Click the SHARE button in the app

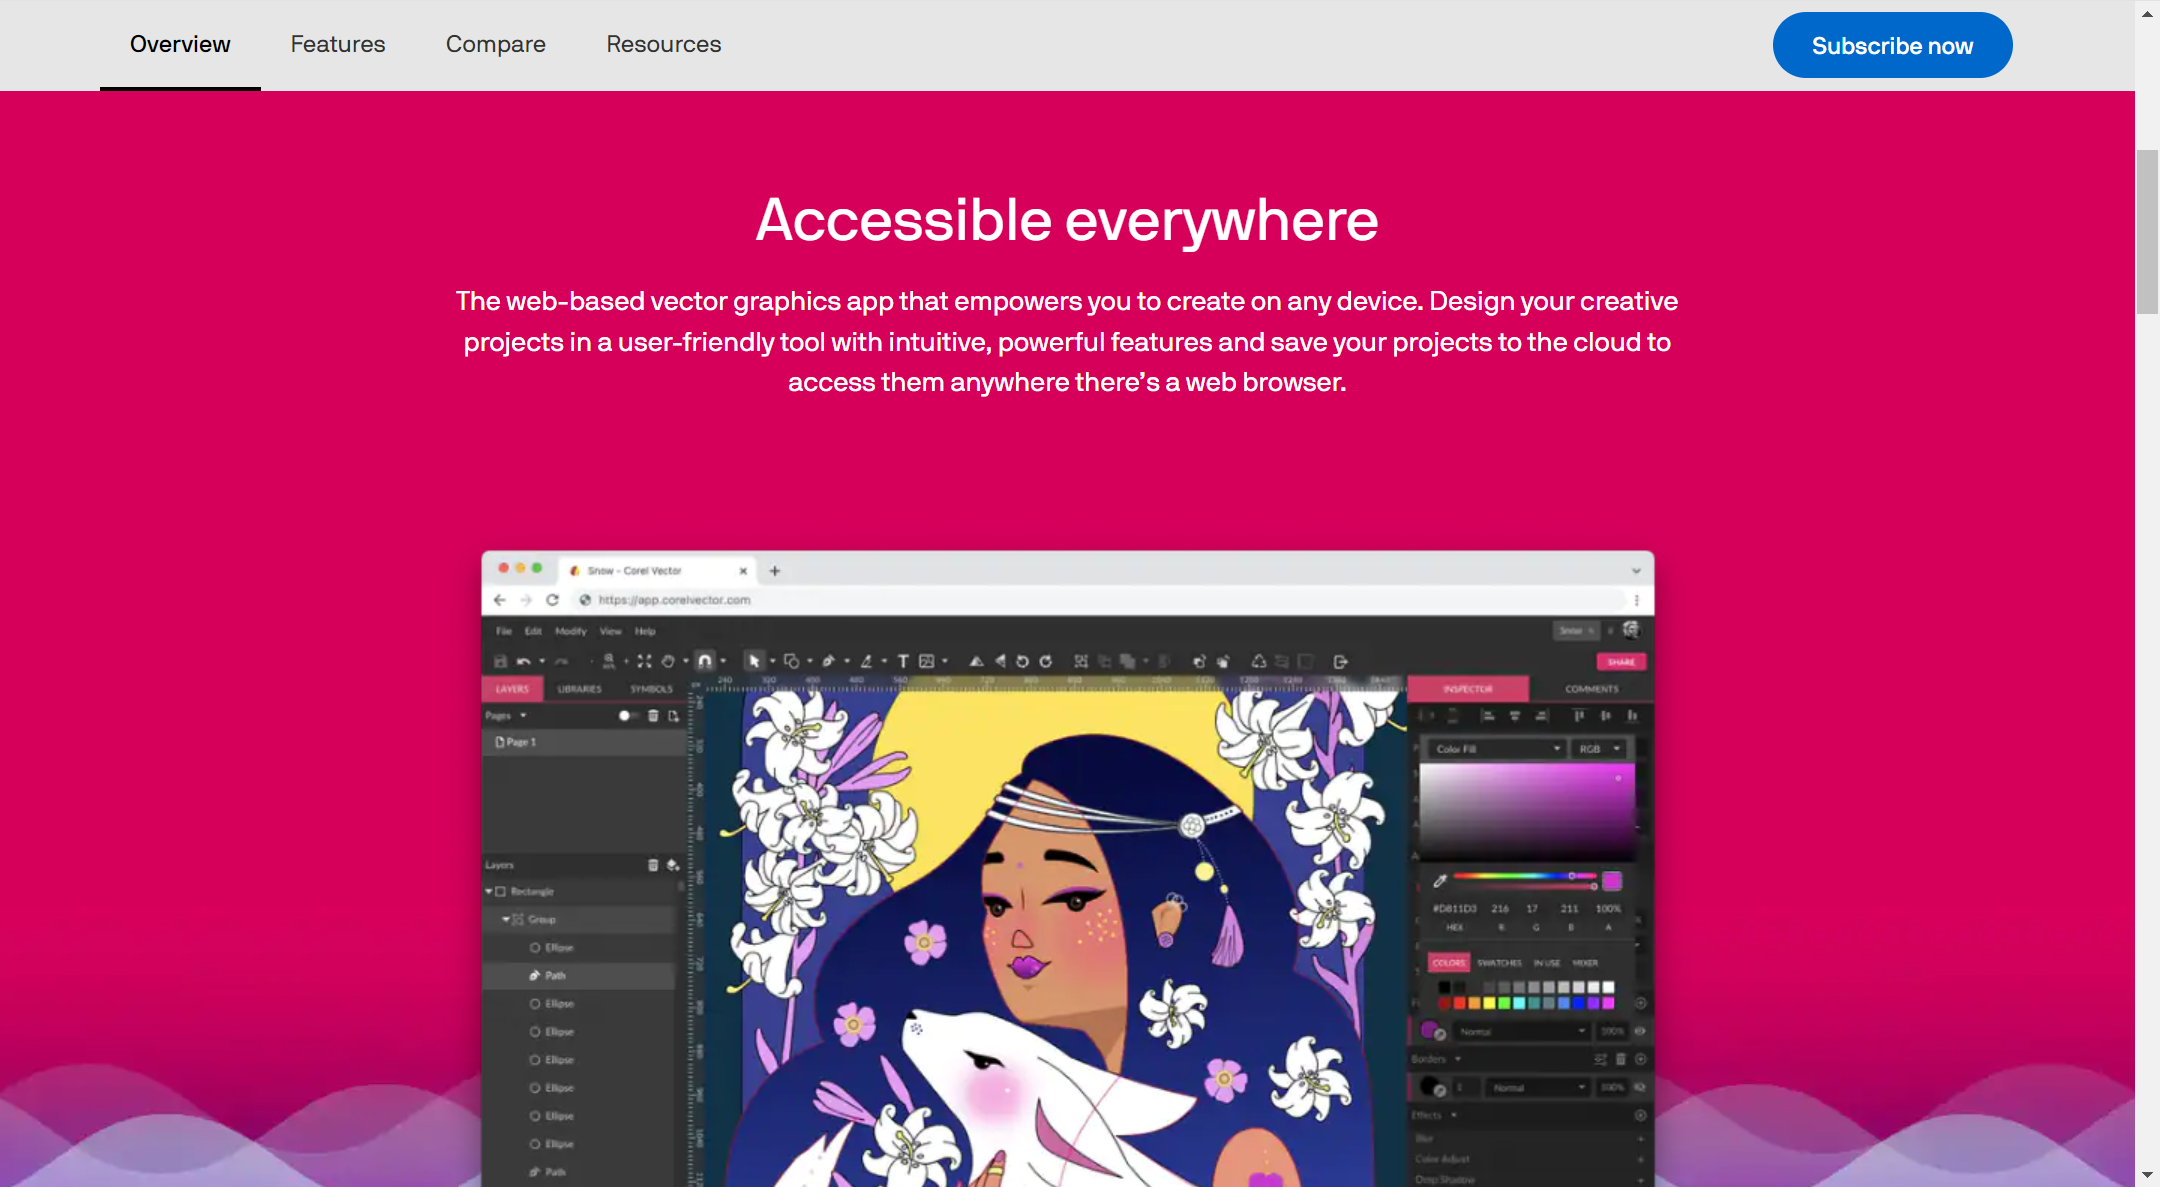1621,662
